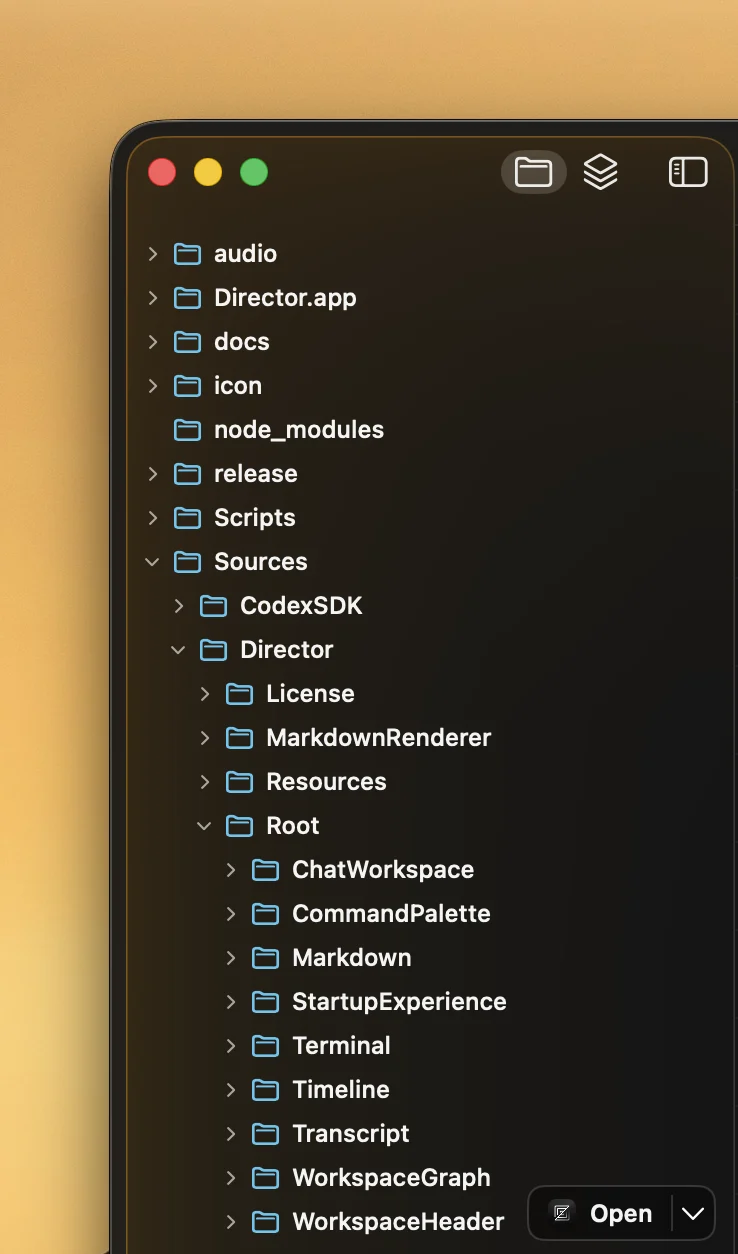Expand the Transcript folder chevron
738x1254 pixels.
pos(231,1134)
